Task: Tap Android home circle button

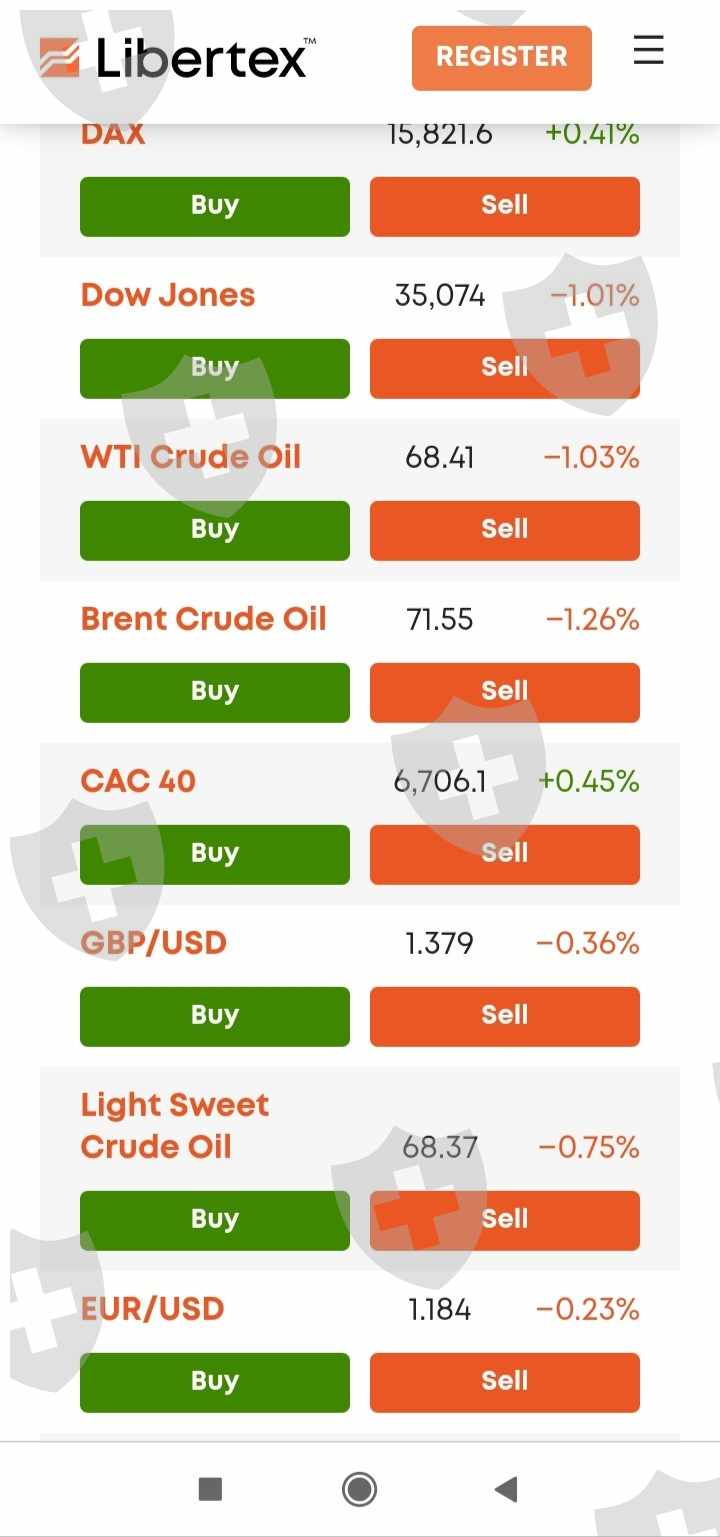Action: 359,1489
